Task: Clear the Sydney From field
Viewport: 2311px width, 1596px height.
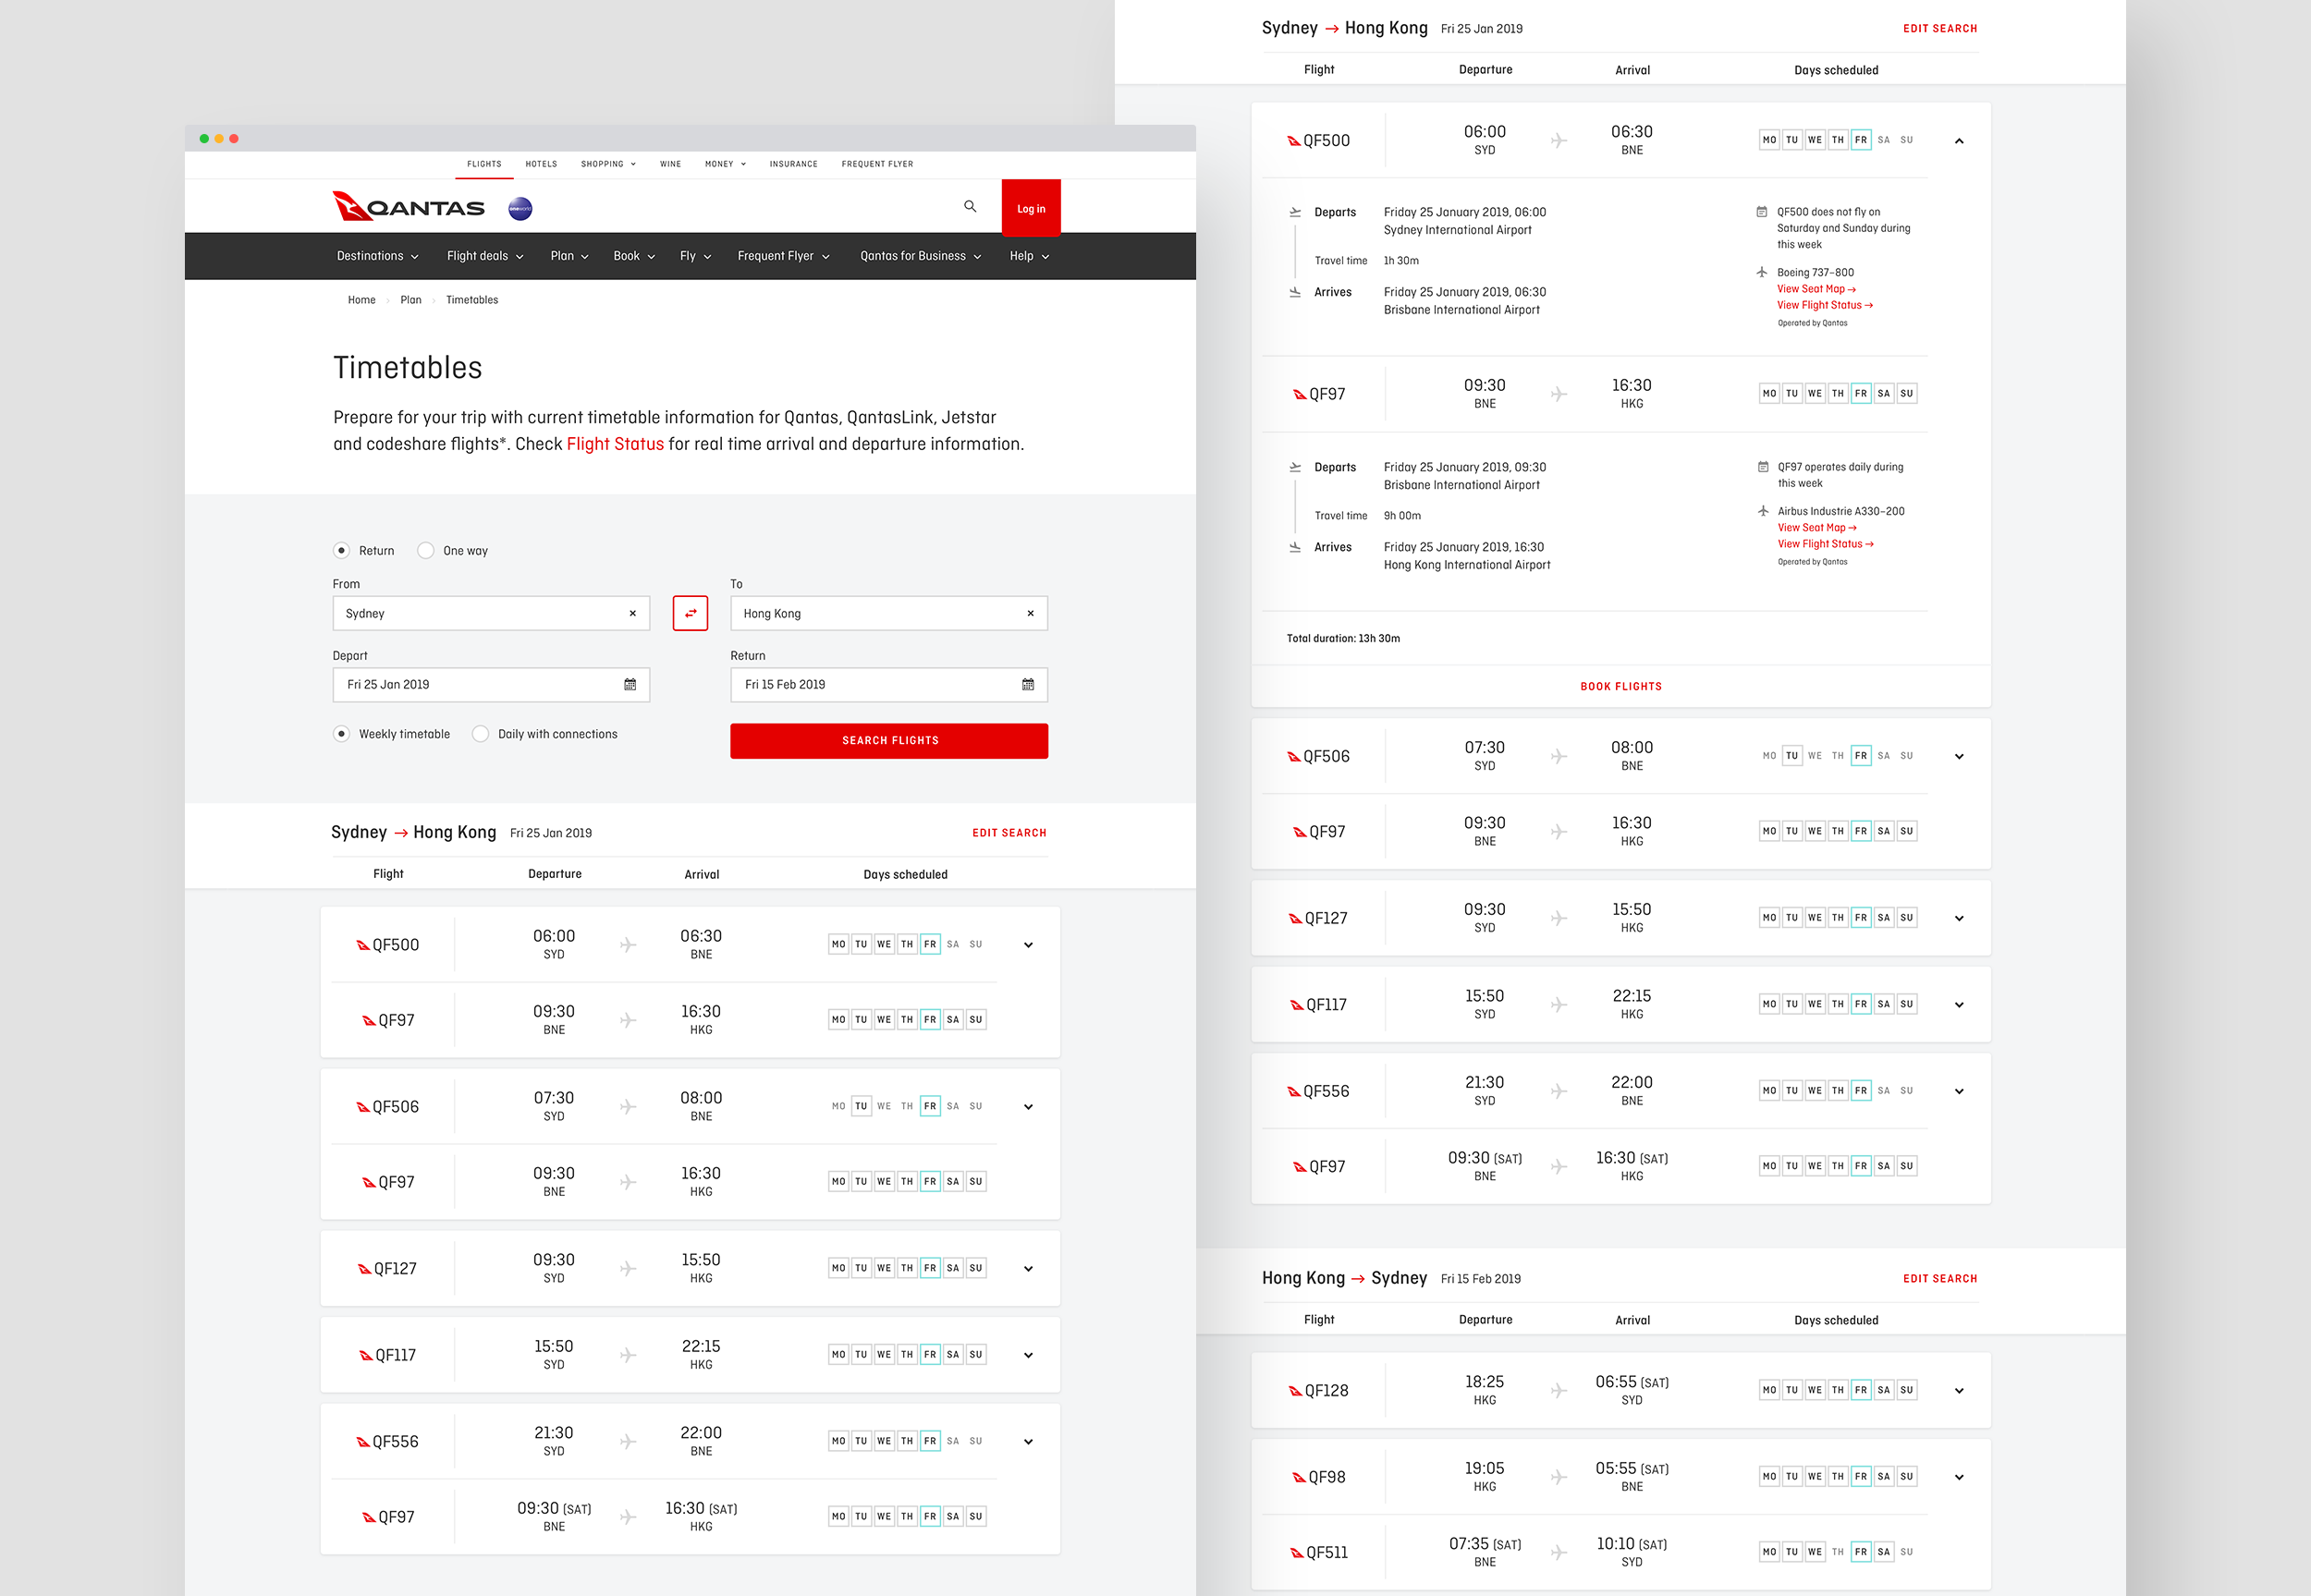Action: coord(632,613)
